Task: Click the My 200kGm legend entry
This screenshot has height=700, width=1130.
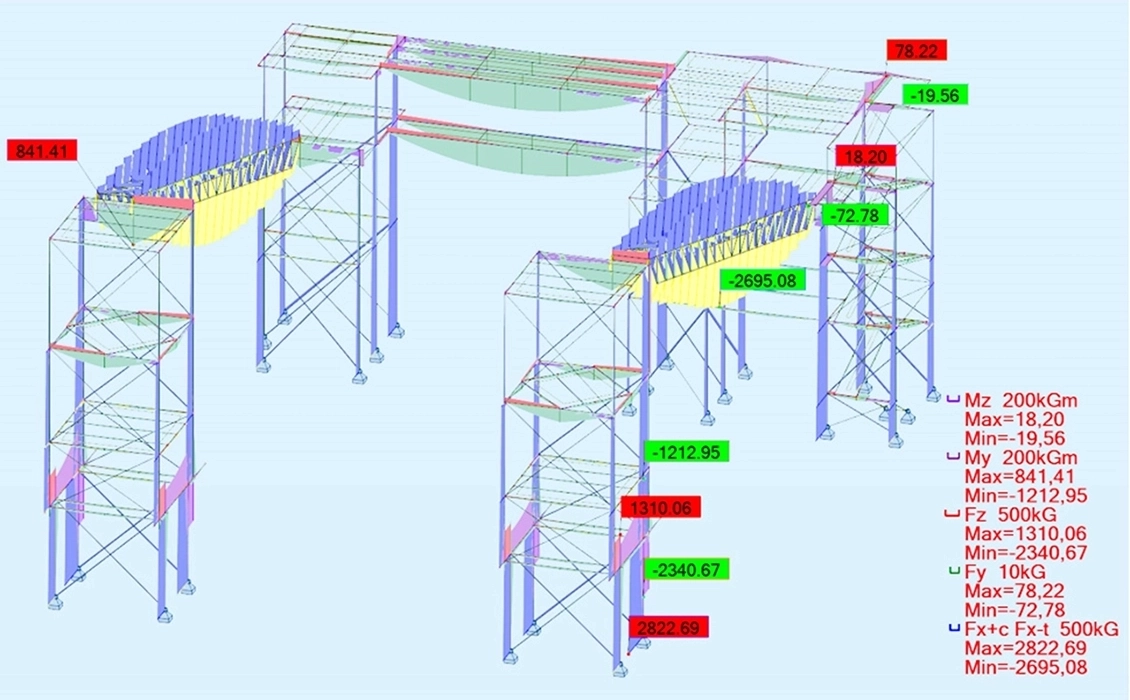Action: (1019, 456)
